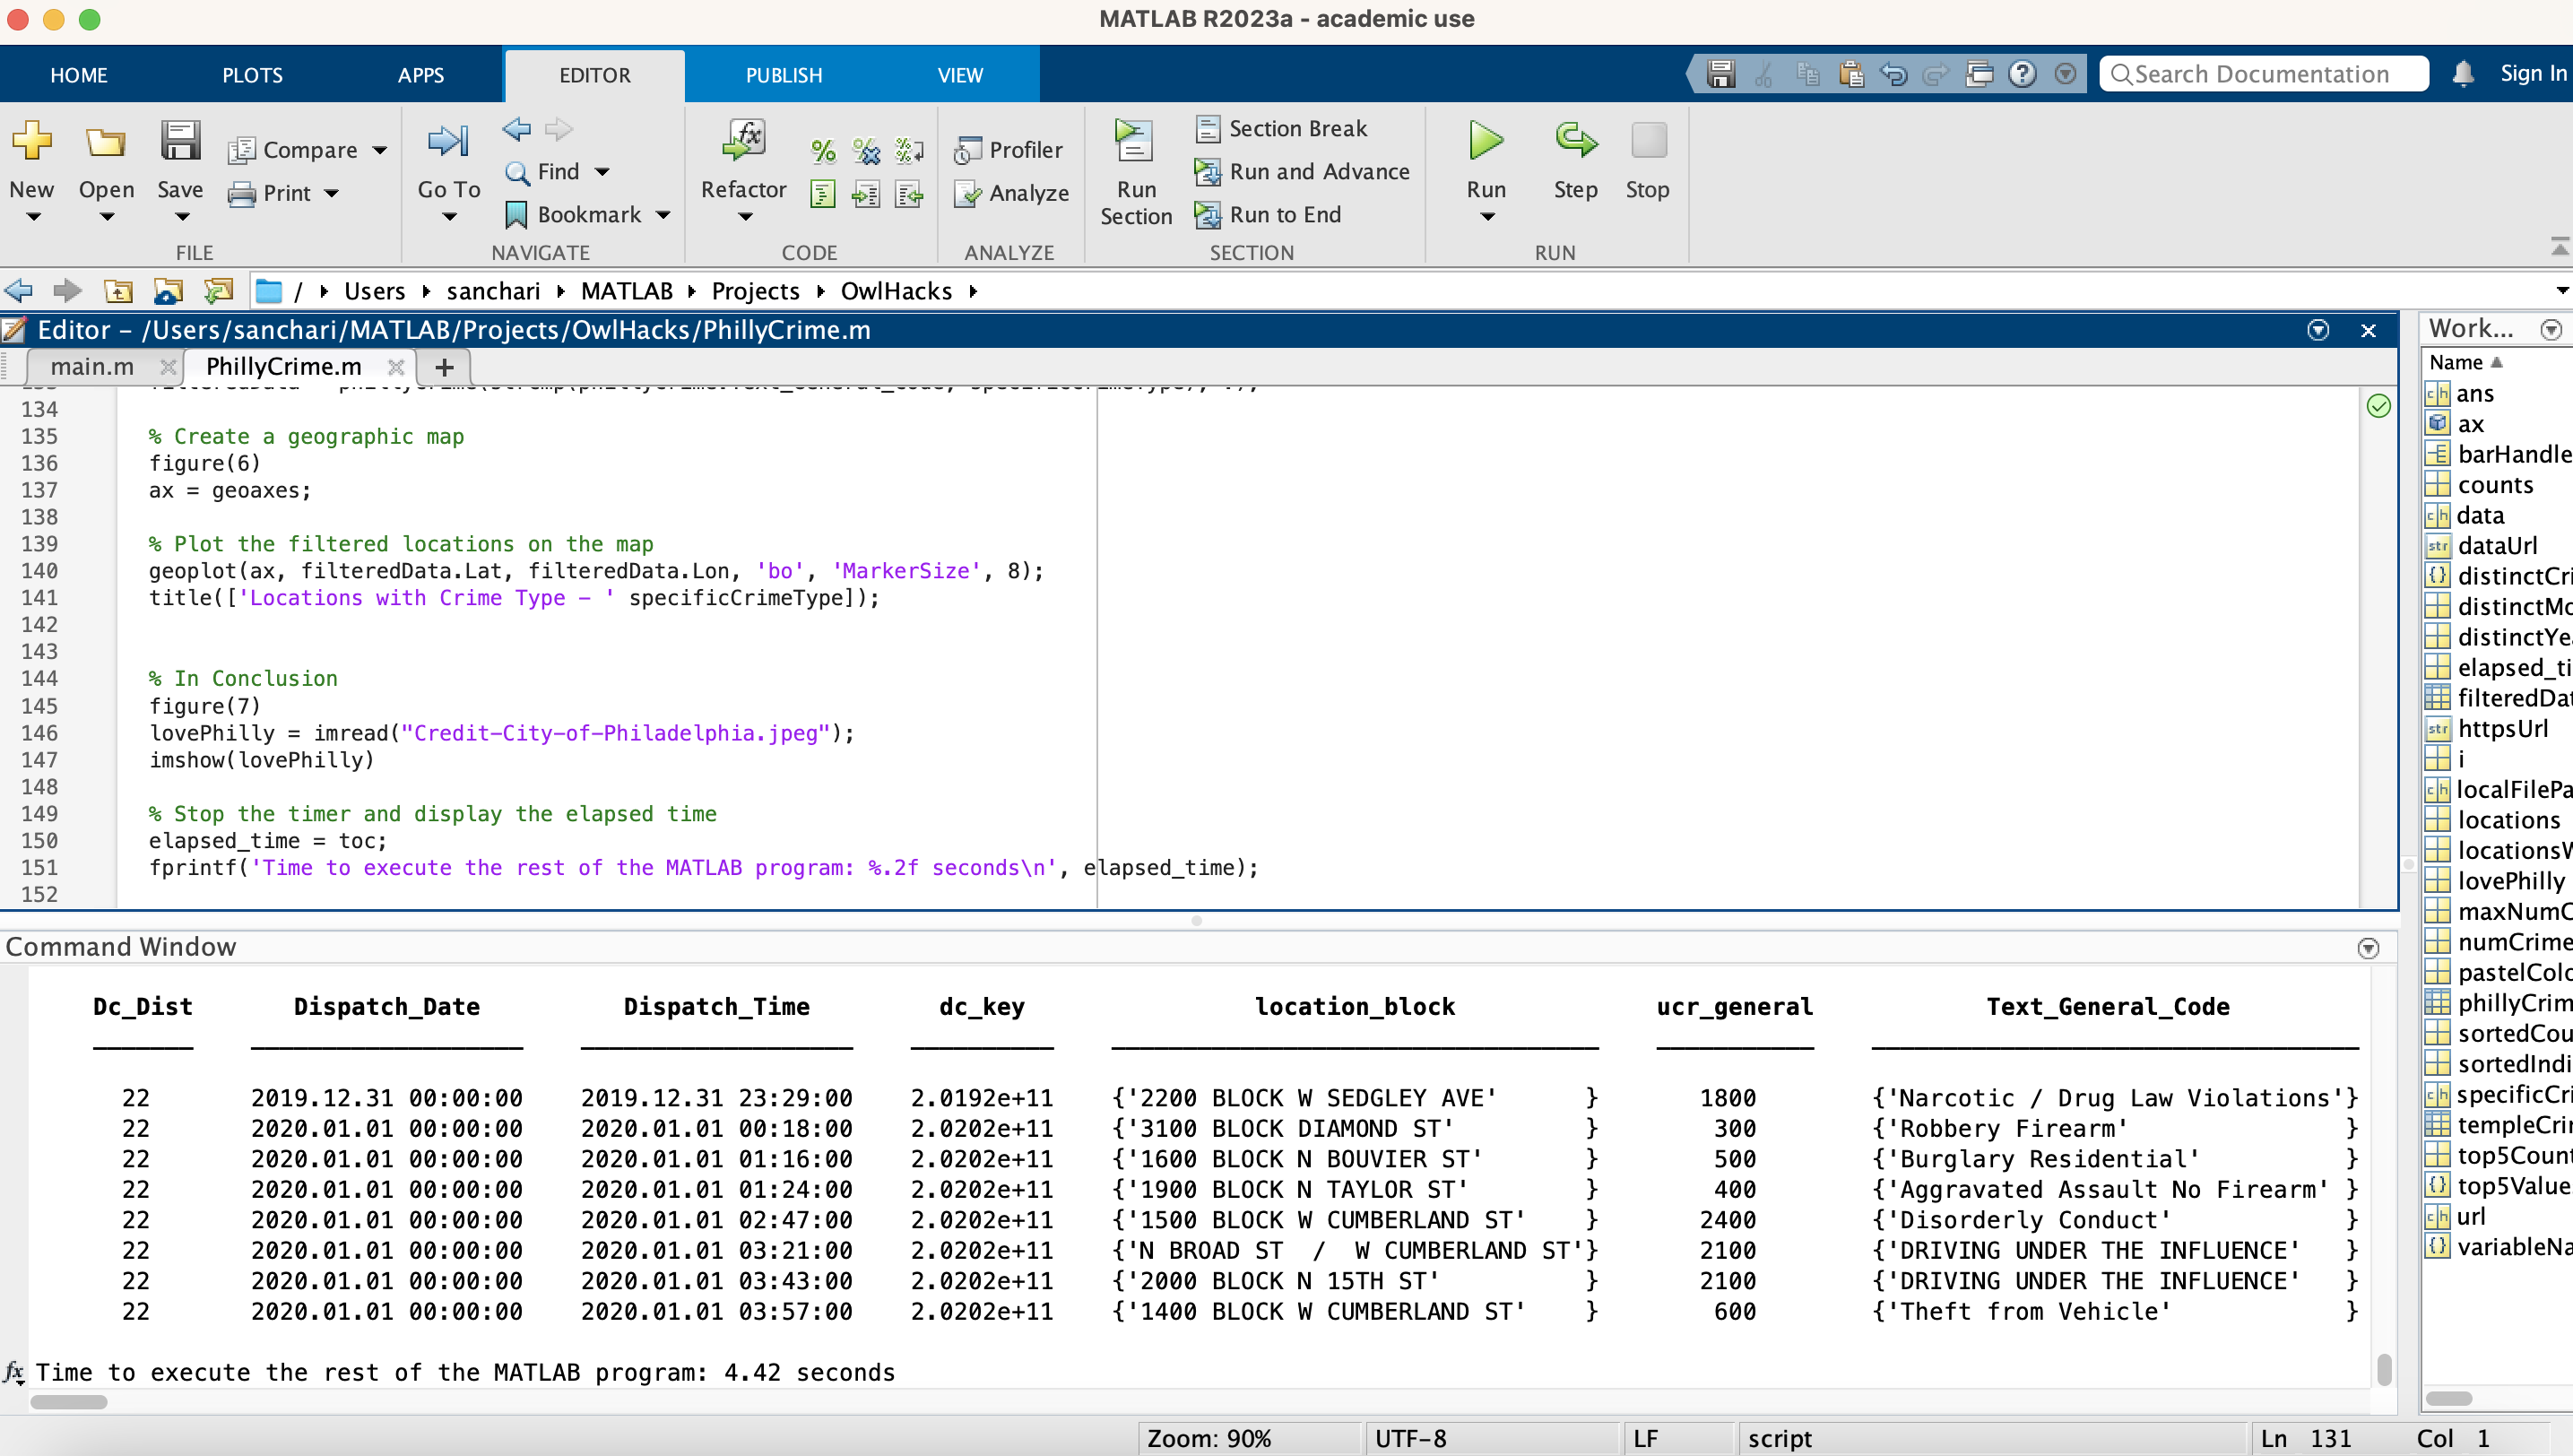Image resolution: width=2573 pixels, height=1456 pixels.
Task: Click the Save disk icon
Action: (180, 141)
